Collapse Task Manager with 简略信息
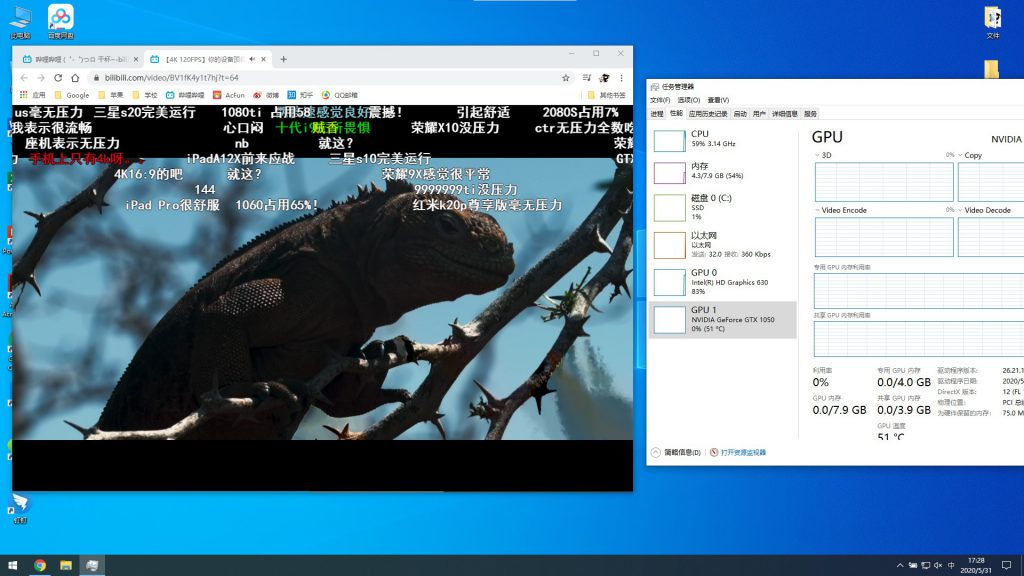Screen dimensions: 1024x576 (x=676, y=452)
